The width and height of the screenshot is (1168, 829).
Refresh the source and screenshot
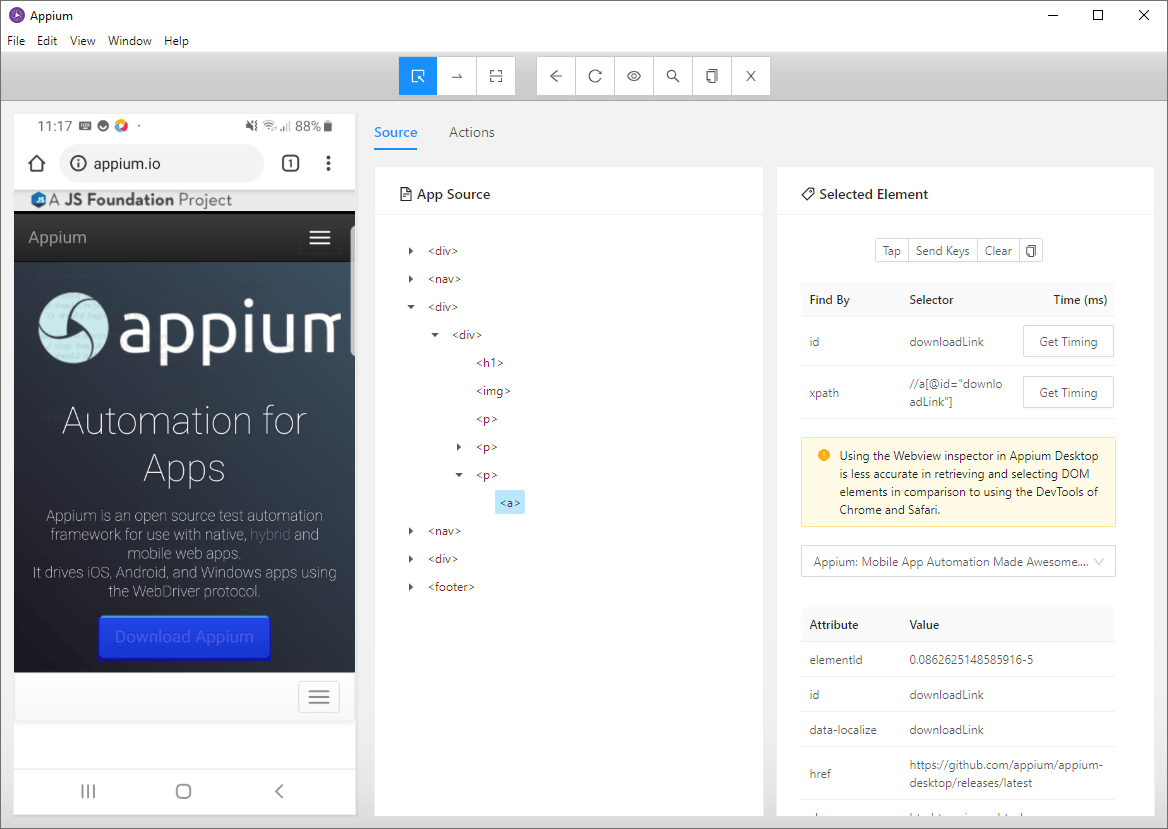[x=594, y=76]
